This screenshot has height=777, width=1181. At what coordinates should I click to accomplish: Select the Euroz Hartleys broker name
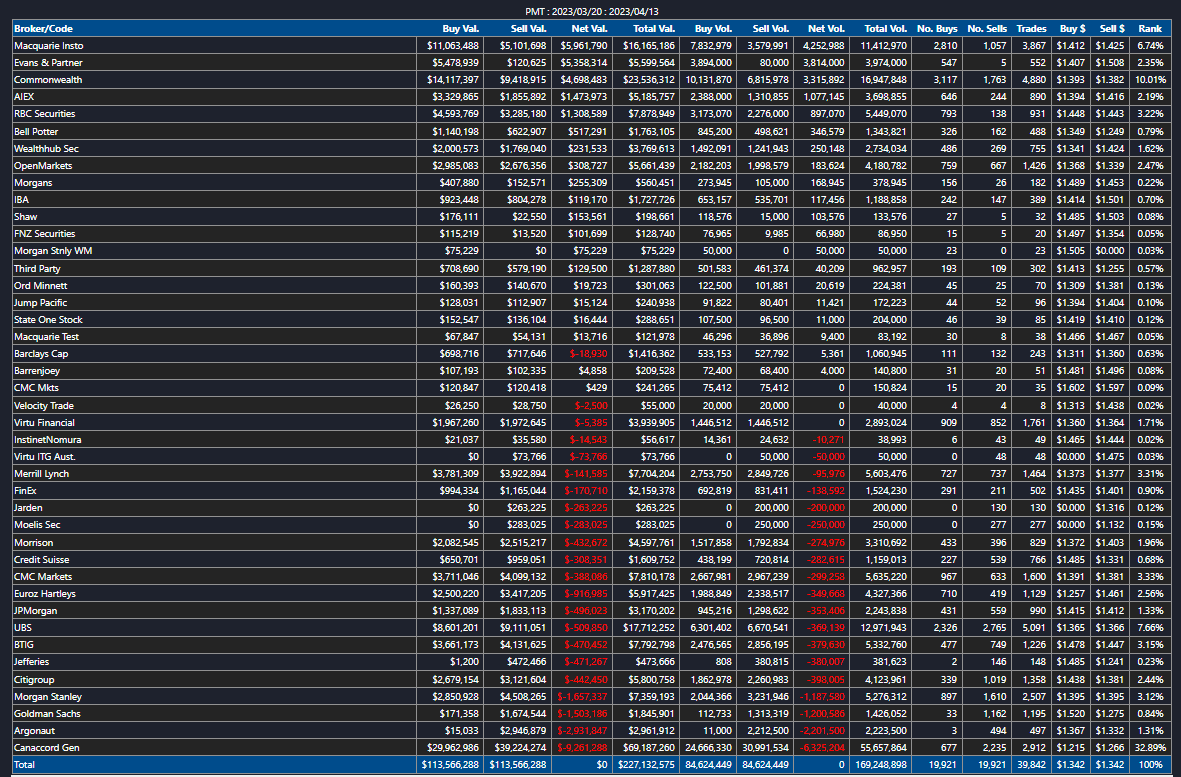[44, 594]
